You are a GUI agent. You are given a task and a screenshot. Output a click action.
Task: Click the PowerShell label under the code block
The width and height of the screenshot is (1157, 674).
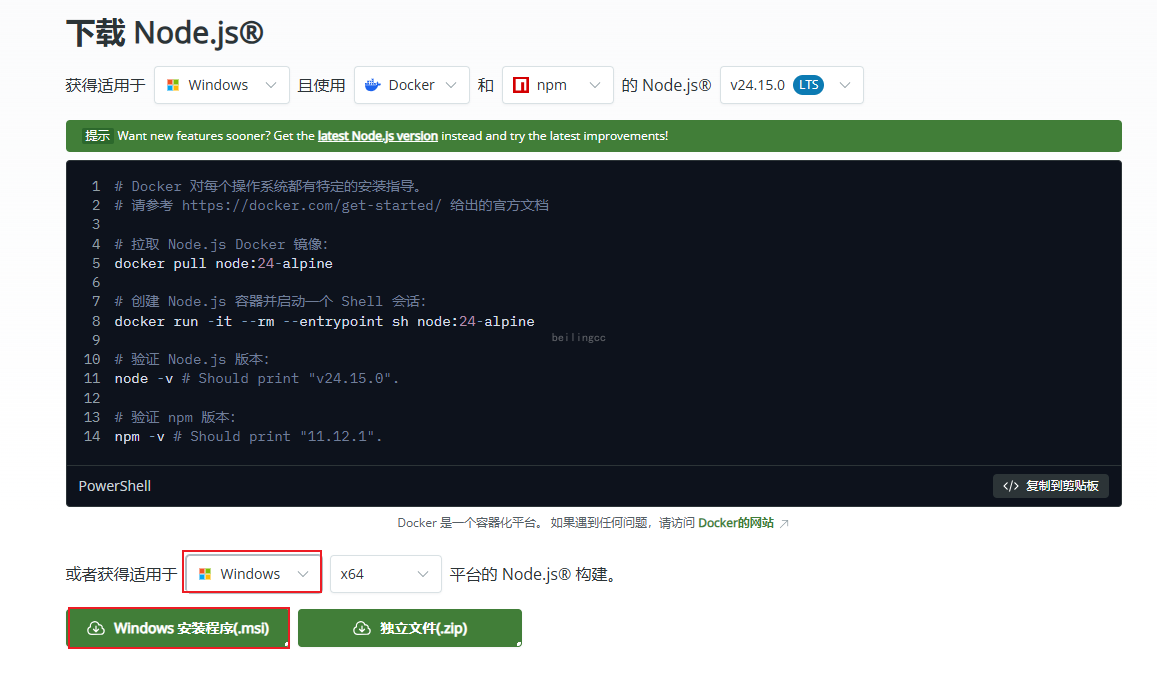click(x=114, y=486)
